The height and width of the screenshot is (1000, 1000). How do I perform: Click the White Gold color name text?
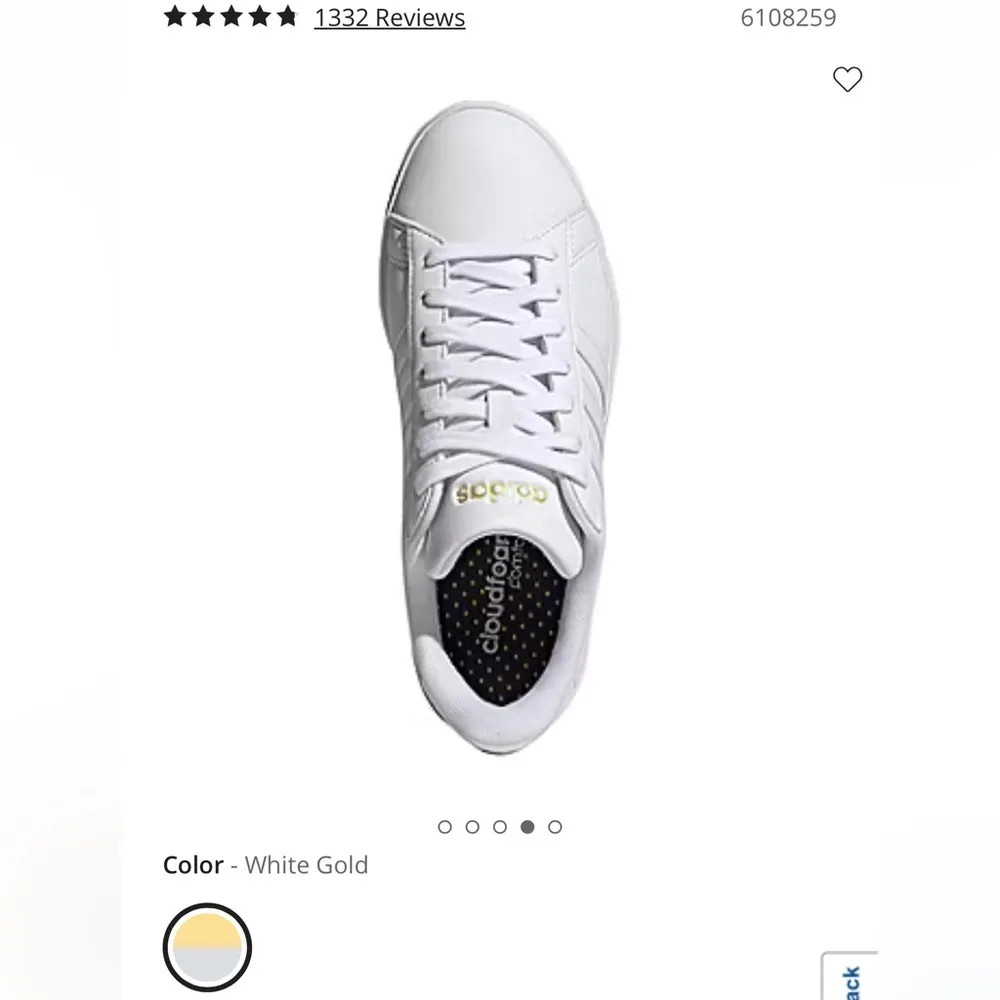click(x=307, y=866)
